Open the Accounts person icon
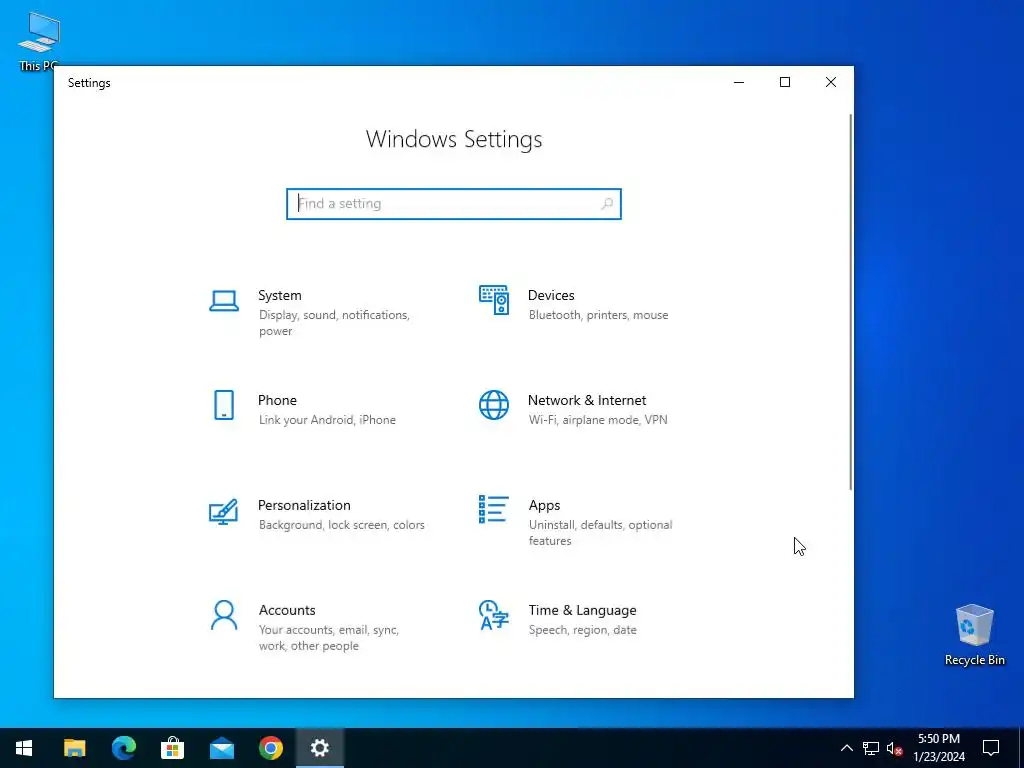The height and width of the screenshot is (768, 1024). tap(224, 615)
